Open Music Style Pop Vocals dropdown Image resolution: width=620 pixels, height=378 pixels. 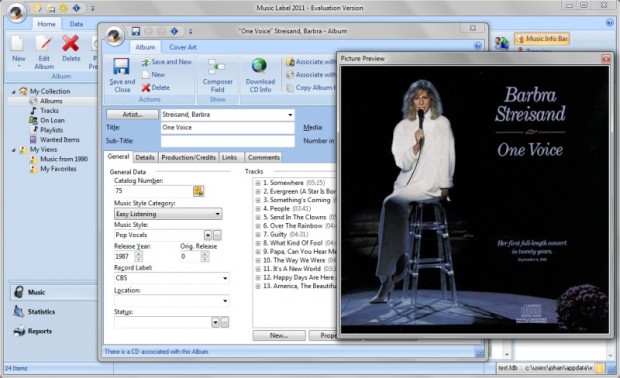coord(208,235)
